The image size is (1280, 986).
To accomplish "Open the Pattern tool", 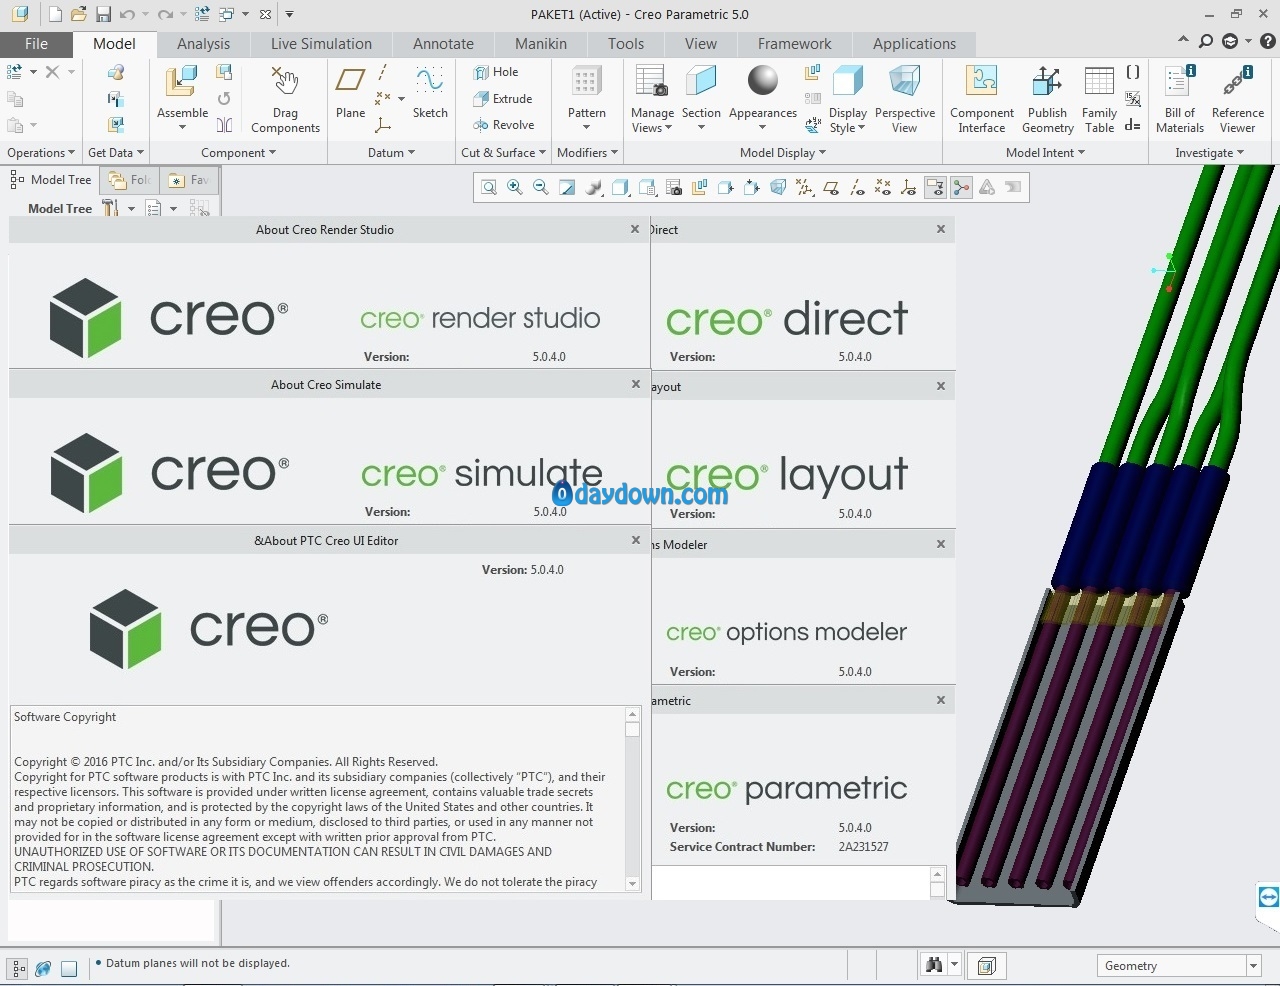I will (587, 98).
